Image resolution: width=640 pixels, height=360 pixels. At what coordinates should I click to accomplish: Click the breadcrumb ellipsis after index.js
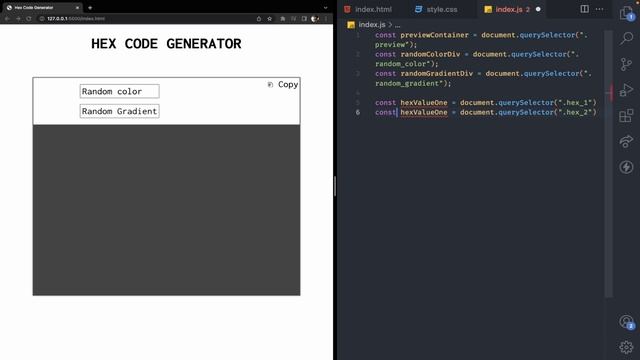point(398,25)
